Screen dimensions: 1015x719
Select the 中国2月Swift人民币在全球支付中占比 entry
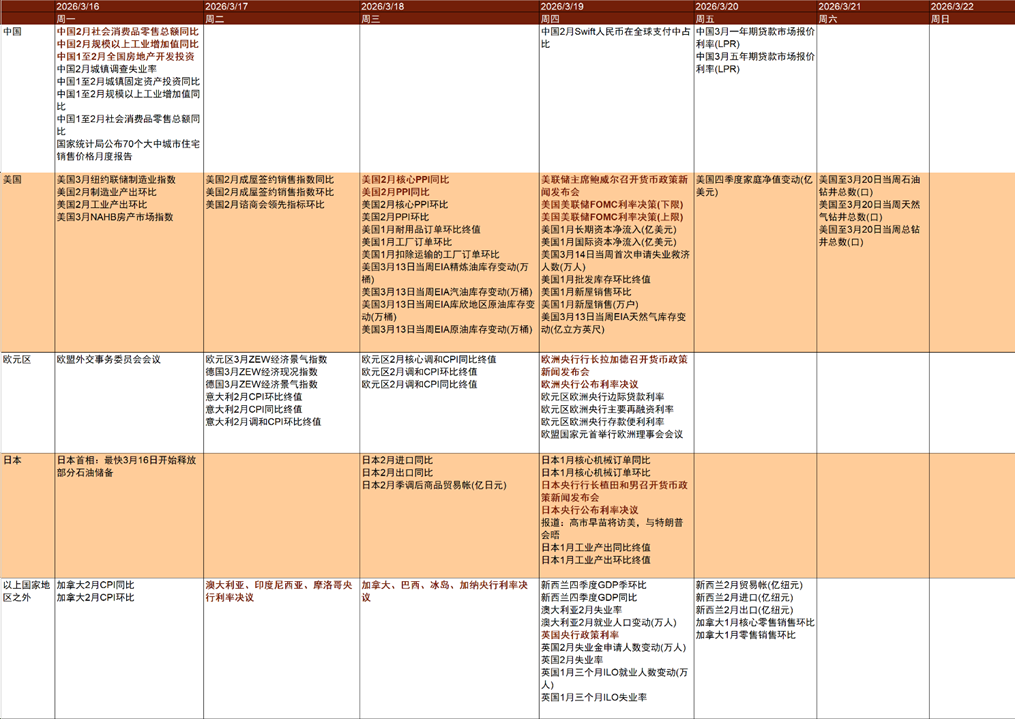pos(615,37)
